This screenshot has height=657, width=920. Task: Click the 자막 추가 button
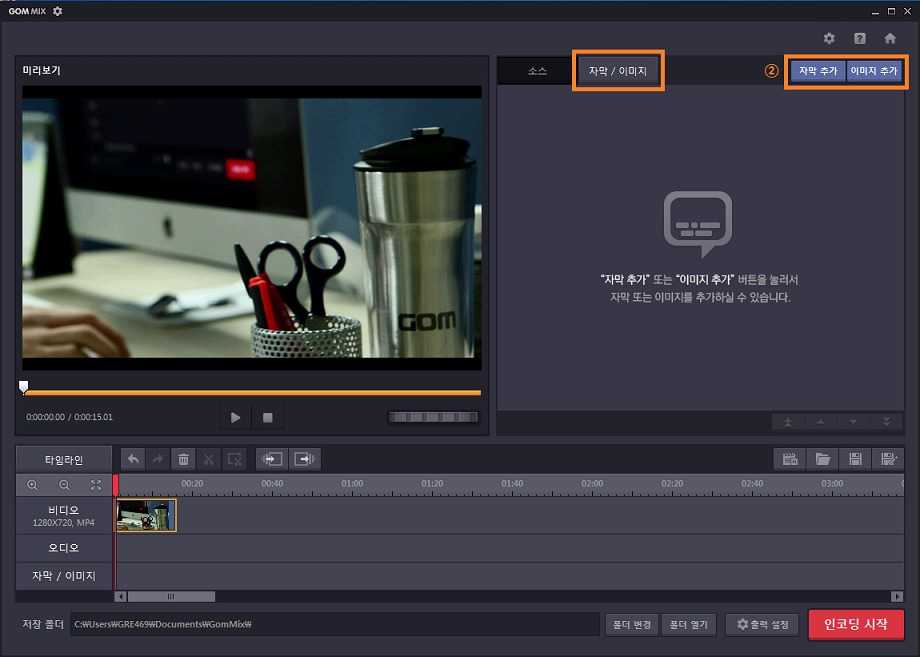pyautogui.click(x=817, y=71)
